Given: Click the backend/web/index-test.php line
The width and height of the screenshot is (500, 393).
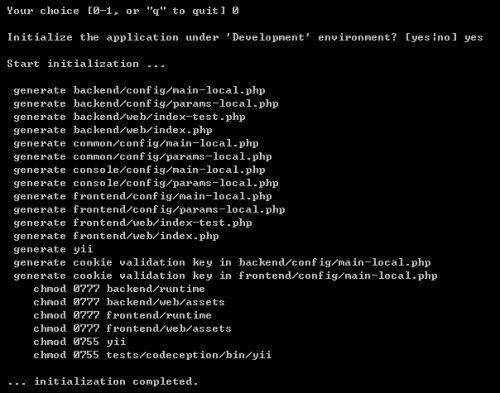Looking at the screenshot, I should coord(129,117).
